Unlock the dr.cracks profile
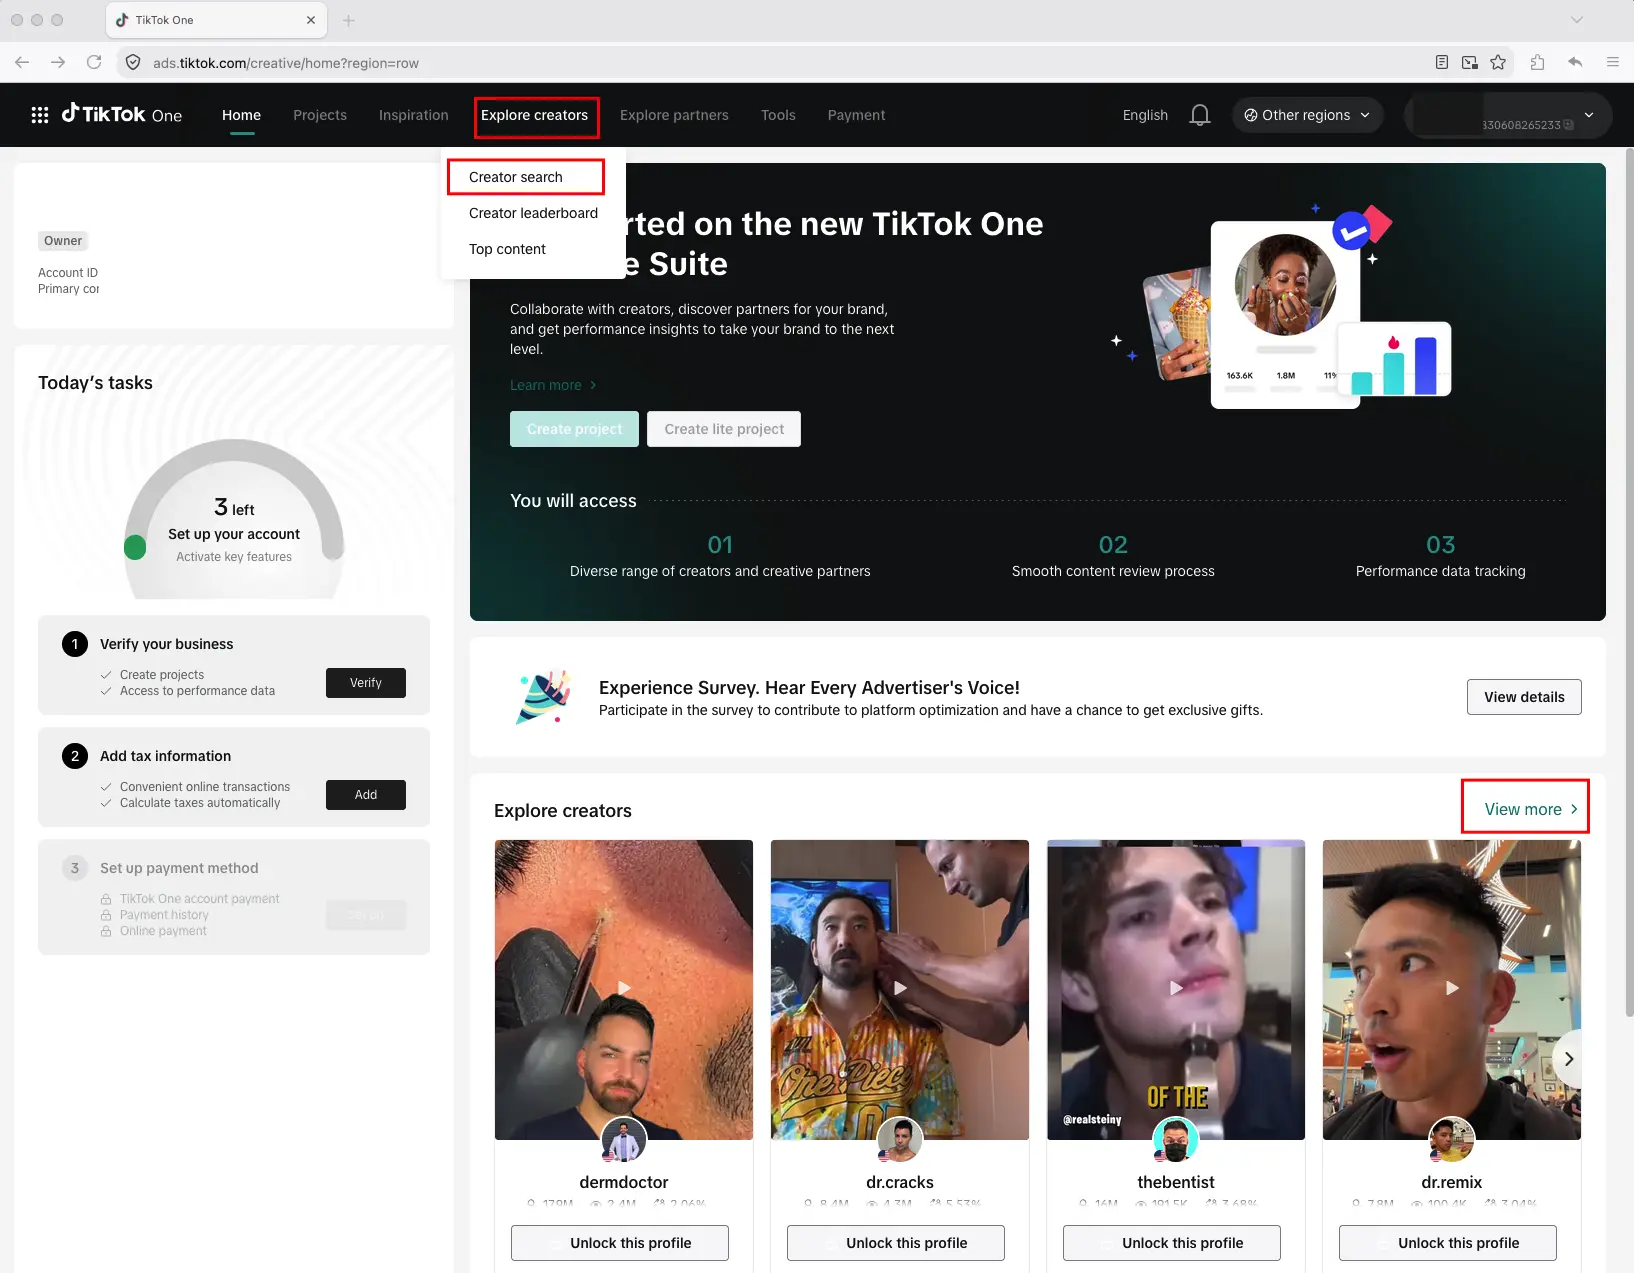Image resolution: width=1634 pixels, height=1273 pixels. (x=896, y=1243)
